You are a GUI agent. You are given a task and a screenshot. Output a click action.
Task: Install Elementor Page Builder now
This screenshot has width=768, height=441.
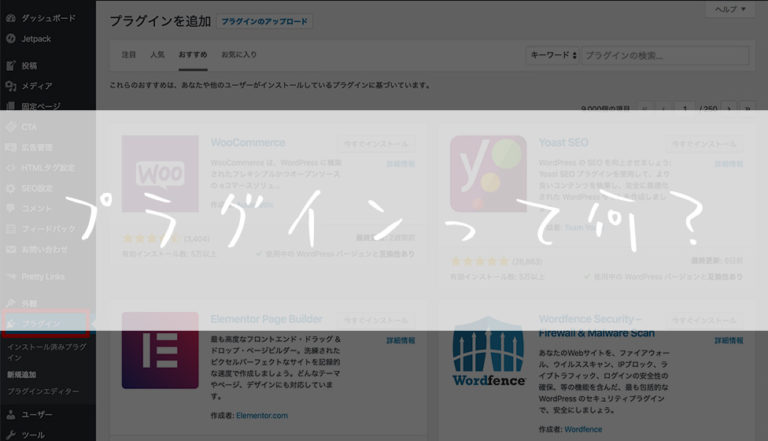click(x=376, y=320)
